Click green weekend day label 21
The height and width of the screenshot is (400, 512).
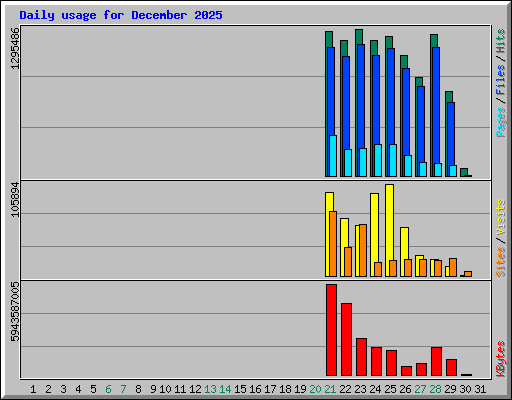[330, 389]
